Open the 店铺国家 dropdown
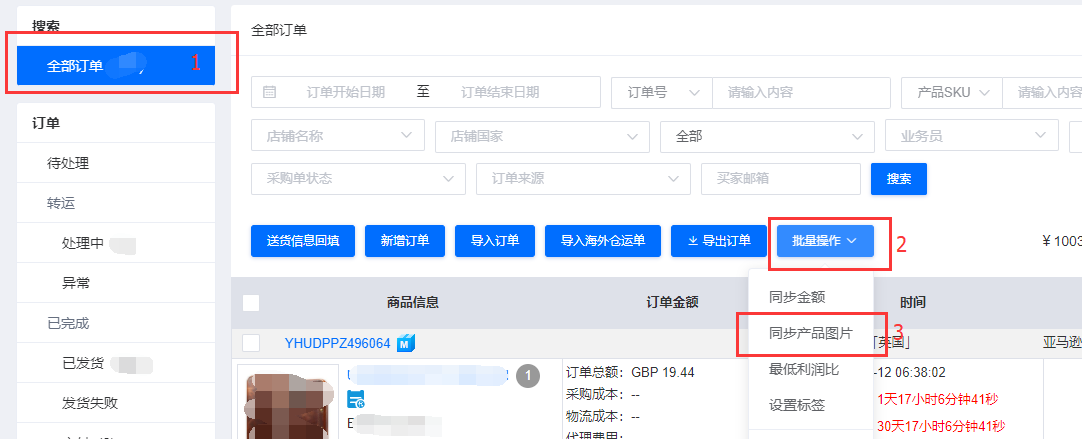 pyautogui.click(x=542, y=136)
